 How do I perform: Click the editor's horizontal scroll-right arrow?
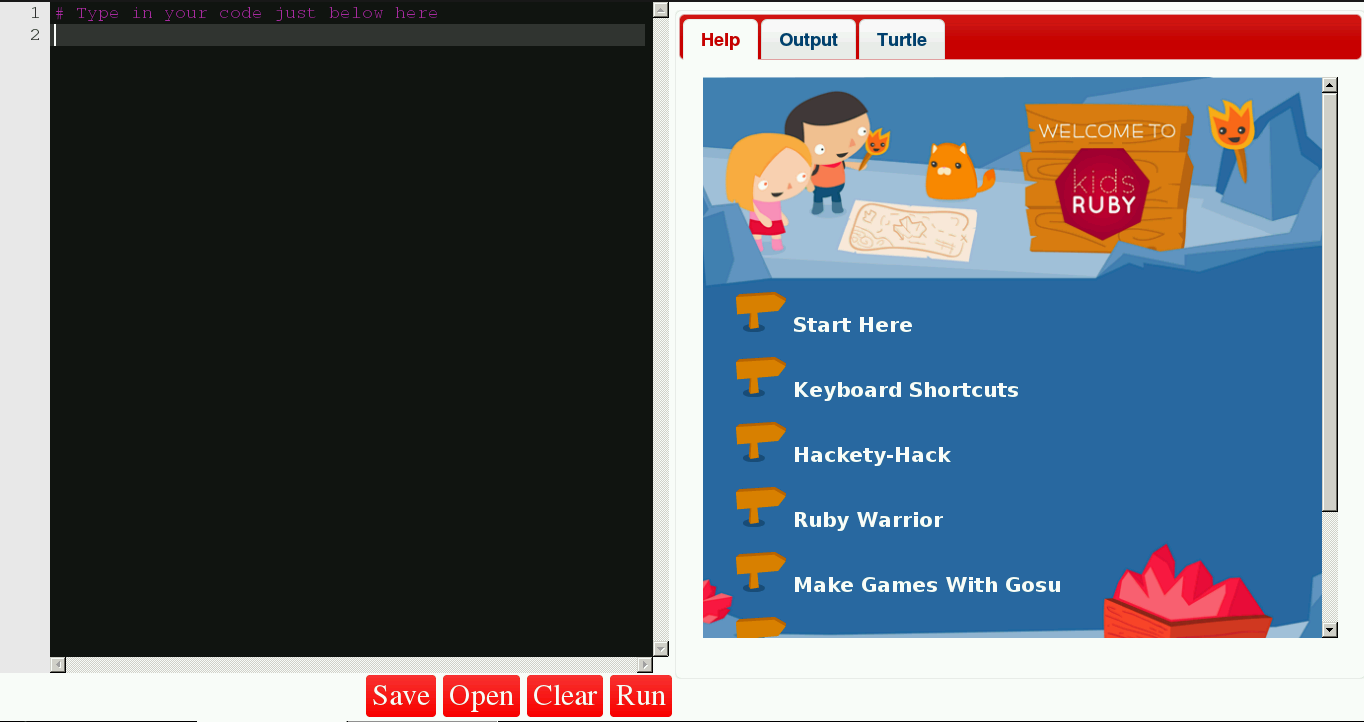(645, 665)
